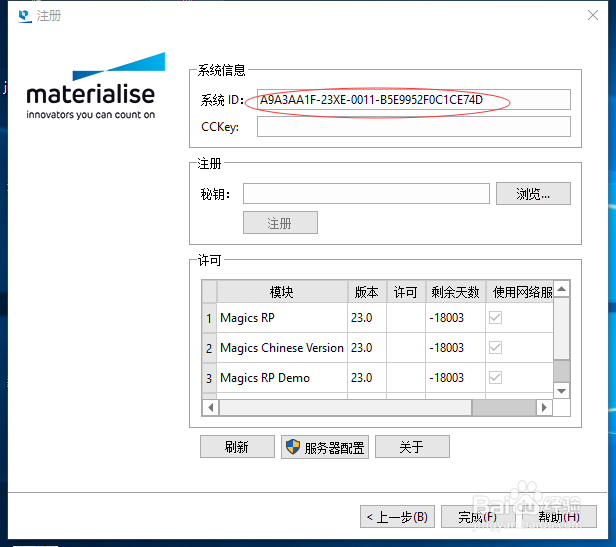Toggle network checkbox for Magics Chinese Version

point(495,347)
